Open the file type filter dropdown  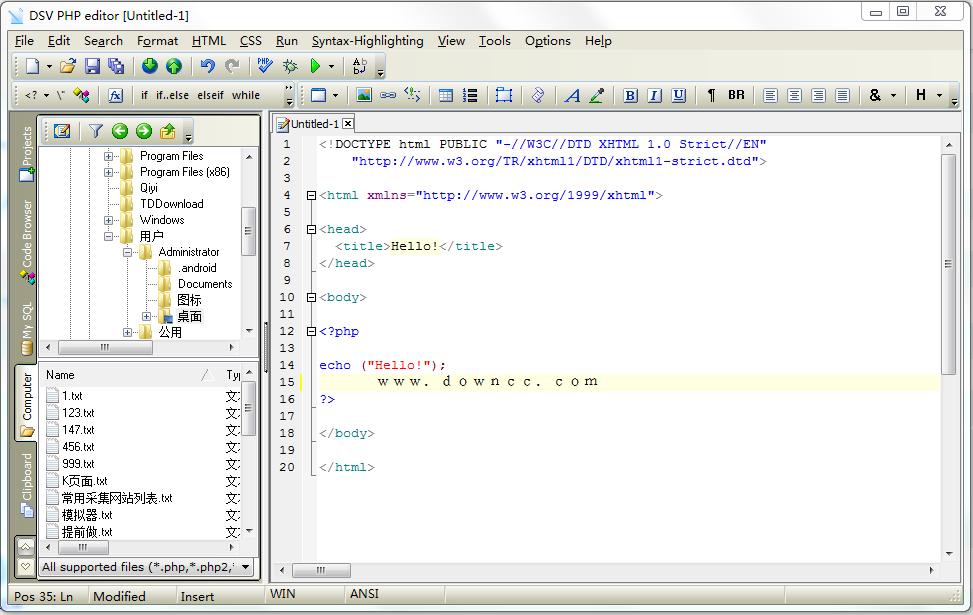[246, 567]
